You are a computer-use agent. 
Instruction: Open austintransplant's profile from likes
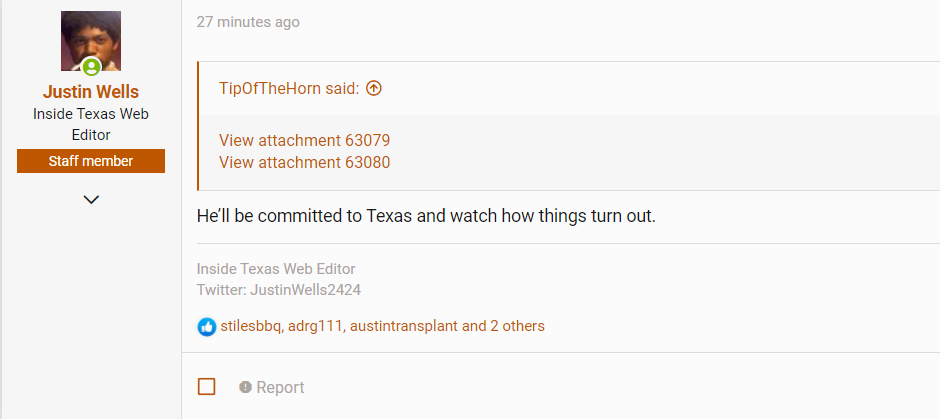click(x=402, y=326)
